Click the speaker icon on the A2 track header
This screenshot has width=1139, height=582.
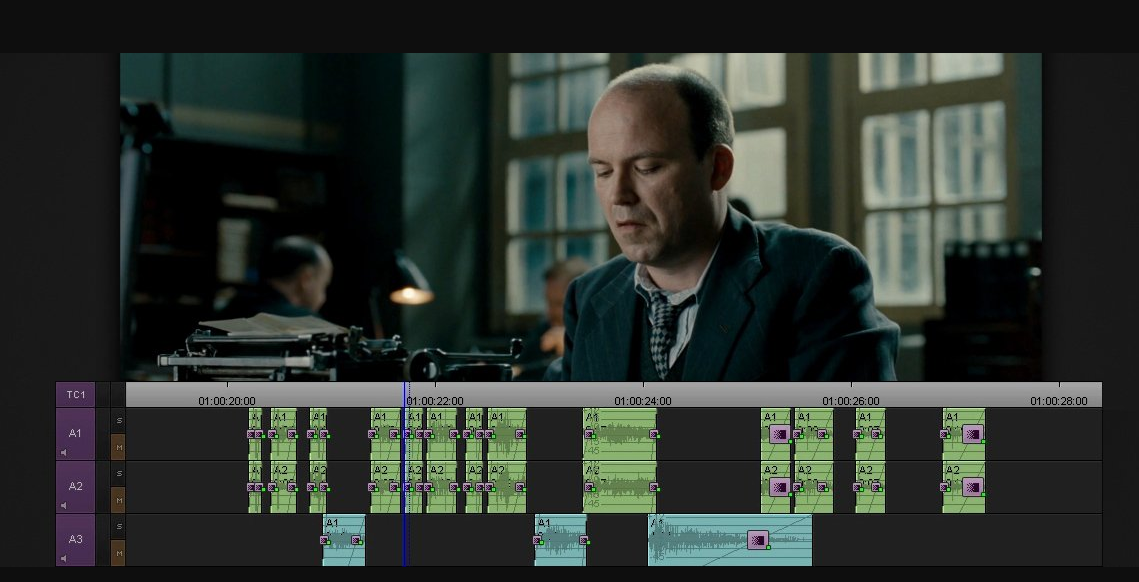tap(65, 506)
